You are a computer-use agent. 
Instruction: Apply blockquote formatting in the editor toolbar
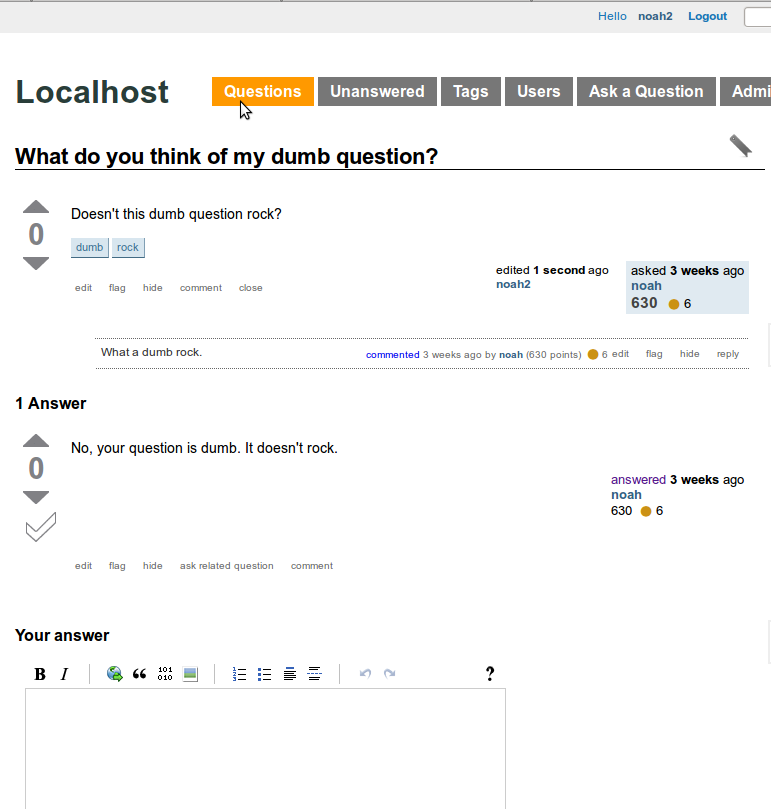140,674
